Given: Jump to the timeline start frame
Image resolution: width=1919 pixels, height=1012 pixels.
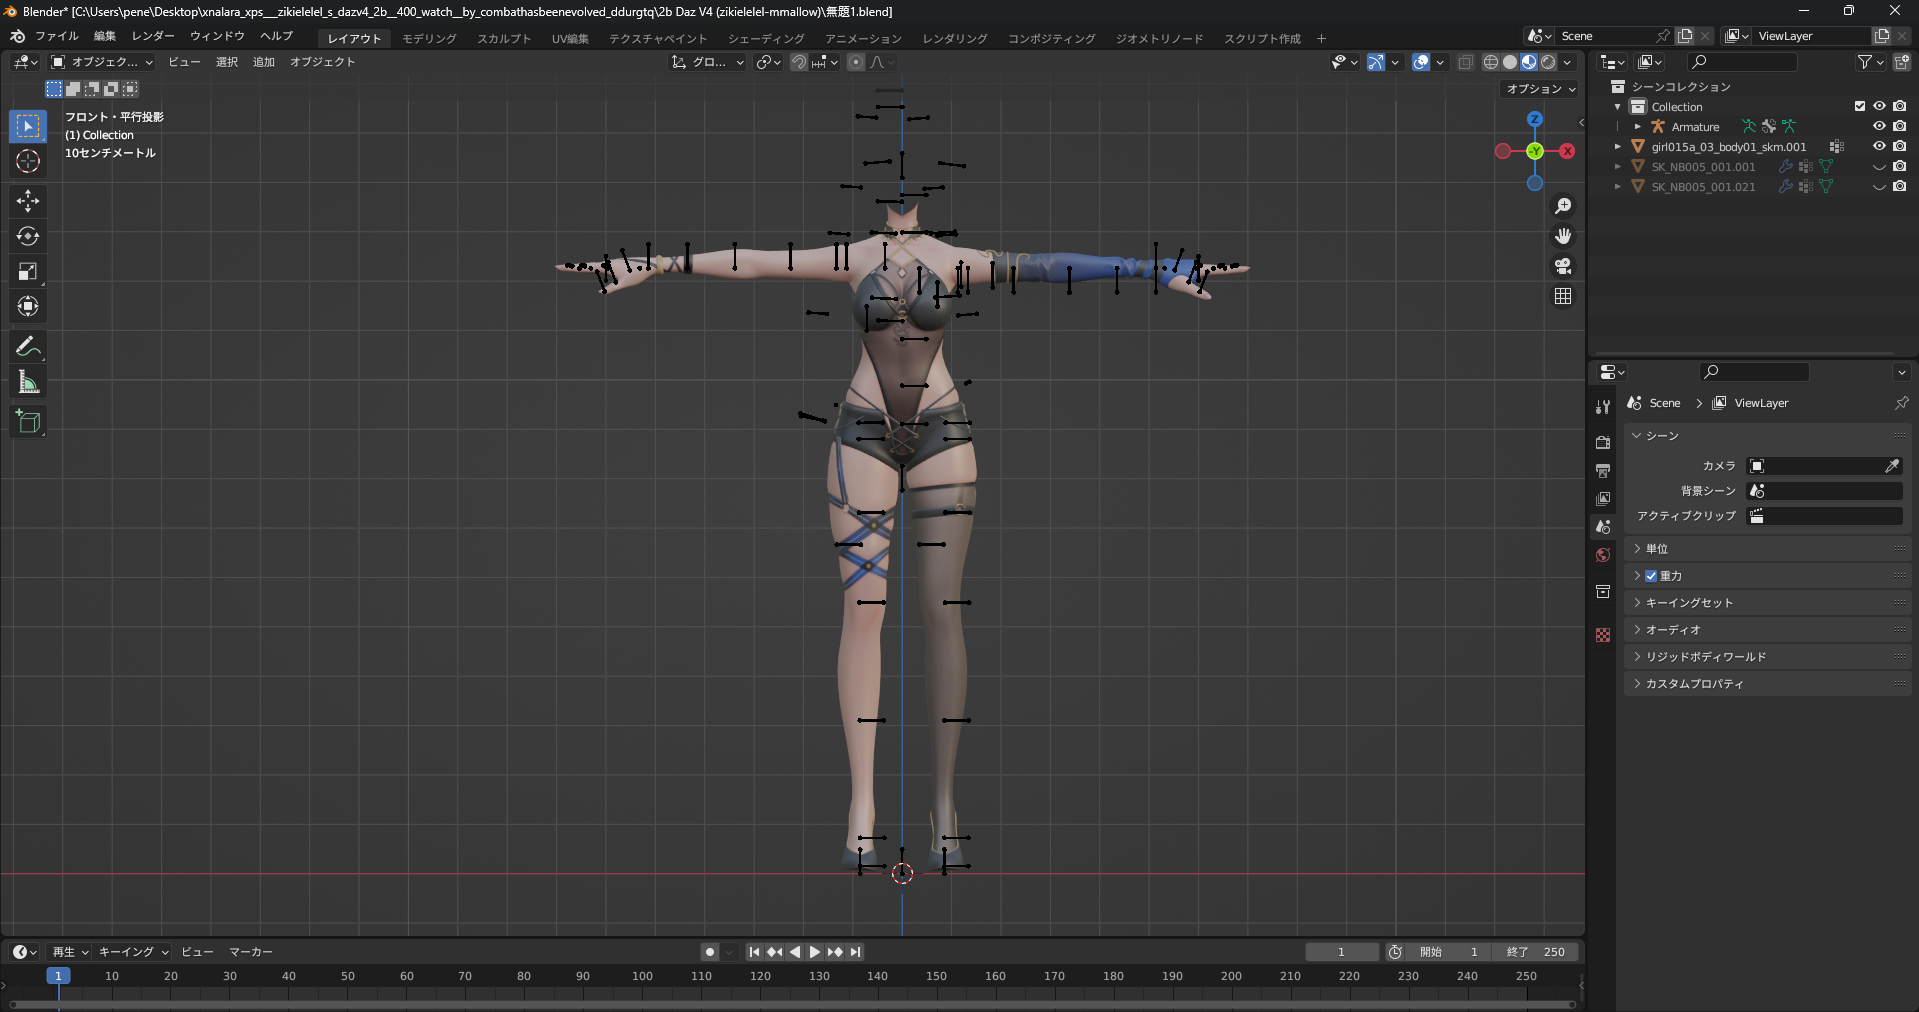Looking at the screenshot, I should [x=754, y=952].
